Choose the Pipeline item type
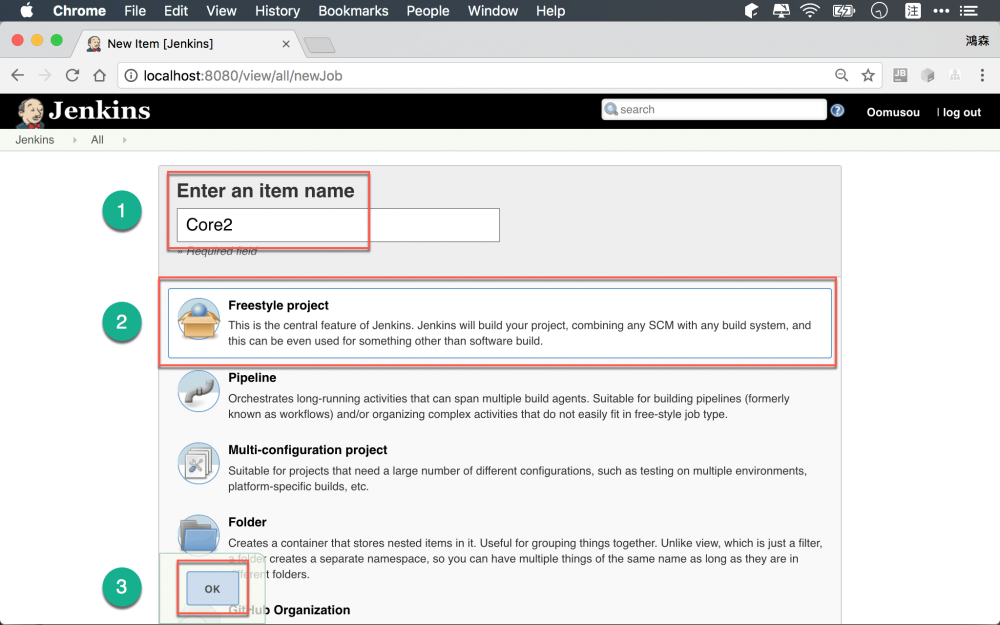1000x625 pixels. click(x=252, y=378)
